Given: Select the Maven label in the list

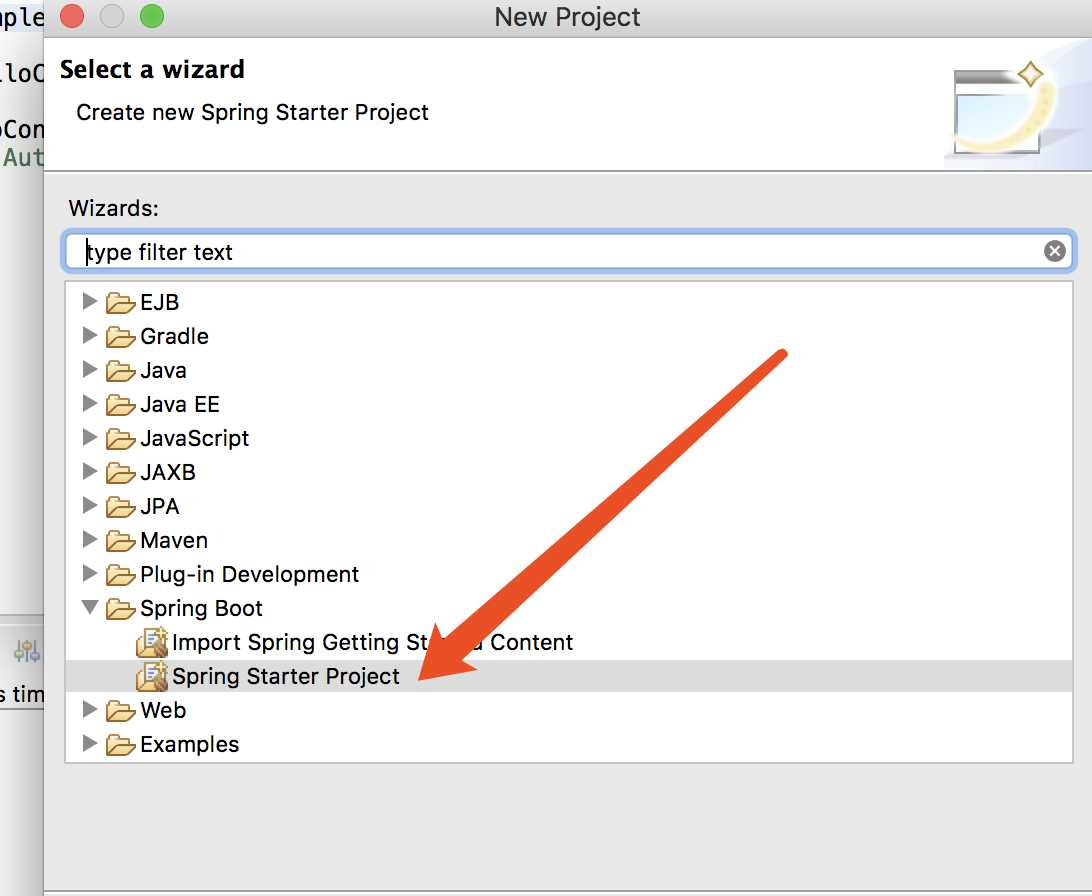Looking at the screenshot, I should [x=174, y=540].
